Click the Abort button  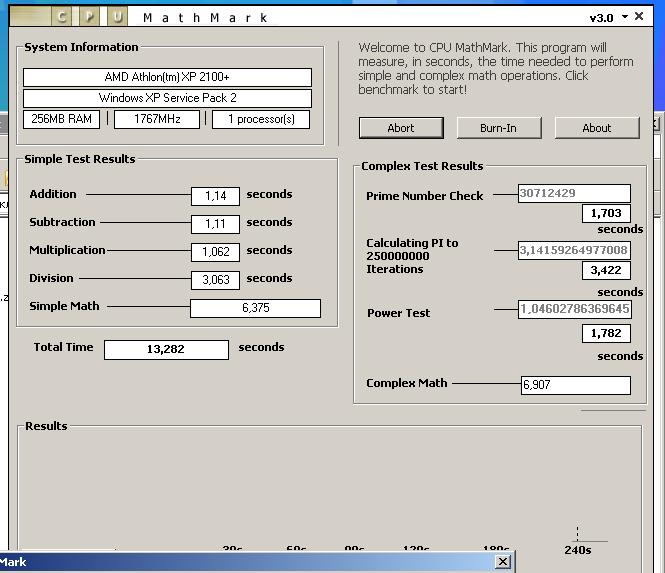401,128
